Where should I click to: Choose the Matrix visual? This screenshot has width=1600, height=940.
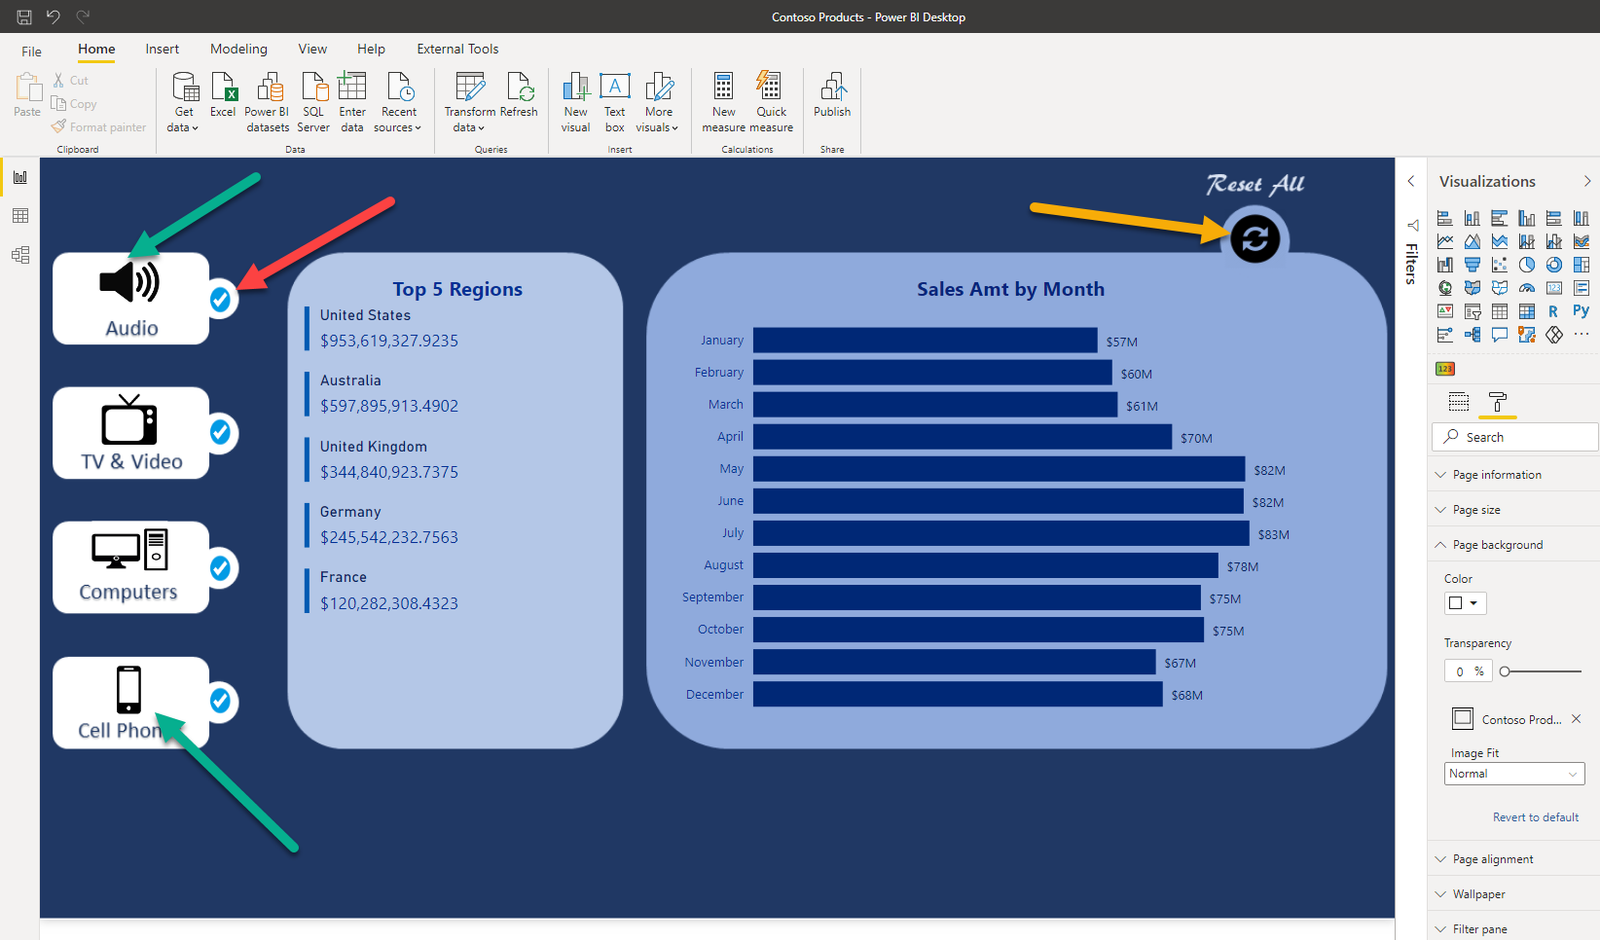click(x=1526, y=311)
